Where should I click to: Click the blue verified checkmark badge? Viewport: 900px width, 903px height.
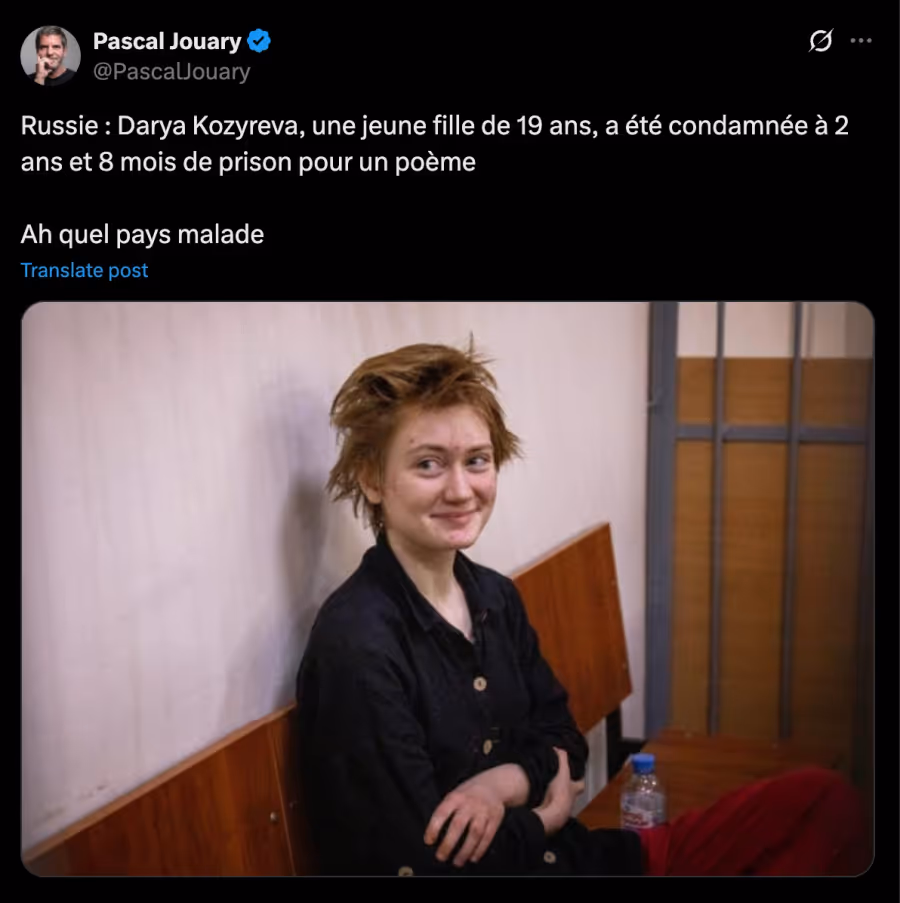[x=259, y=41]
